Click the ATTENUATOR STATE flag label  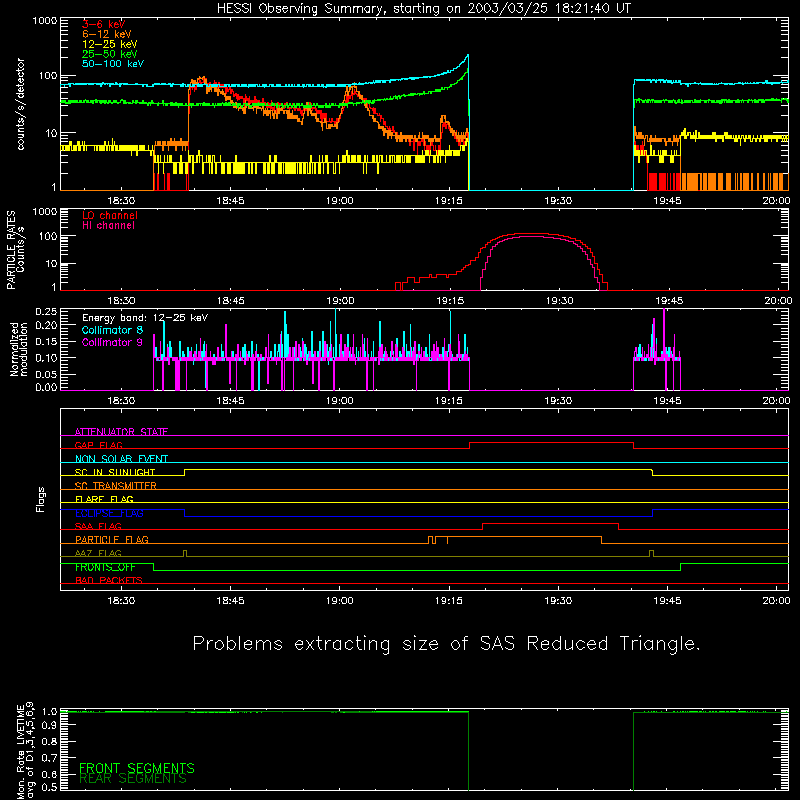[x=121, y=432]
